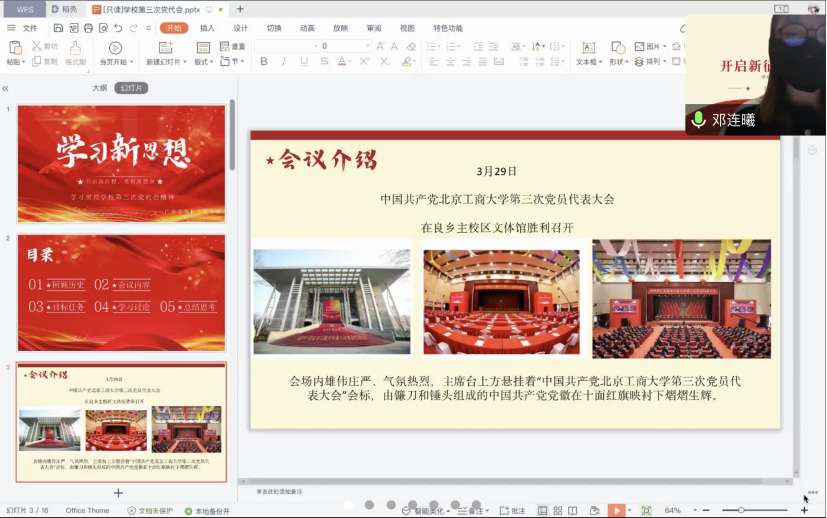827x518 pixels.
Task: Open the font color picker
Action: pyautogui.click(x=342, y=62)
